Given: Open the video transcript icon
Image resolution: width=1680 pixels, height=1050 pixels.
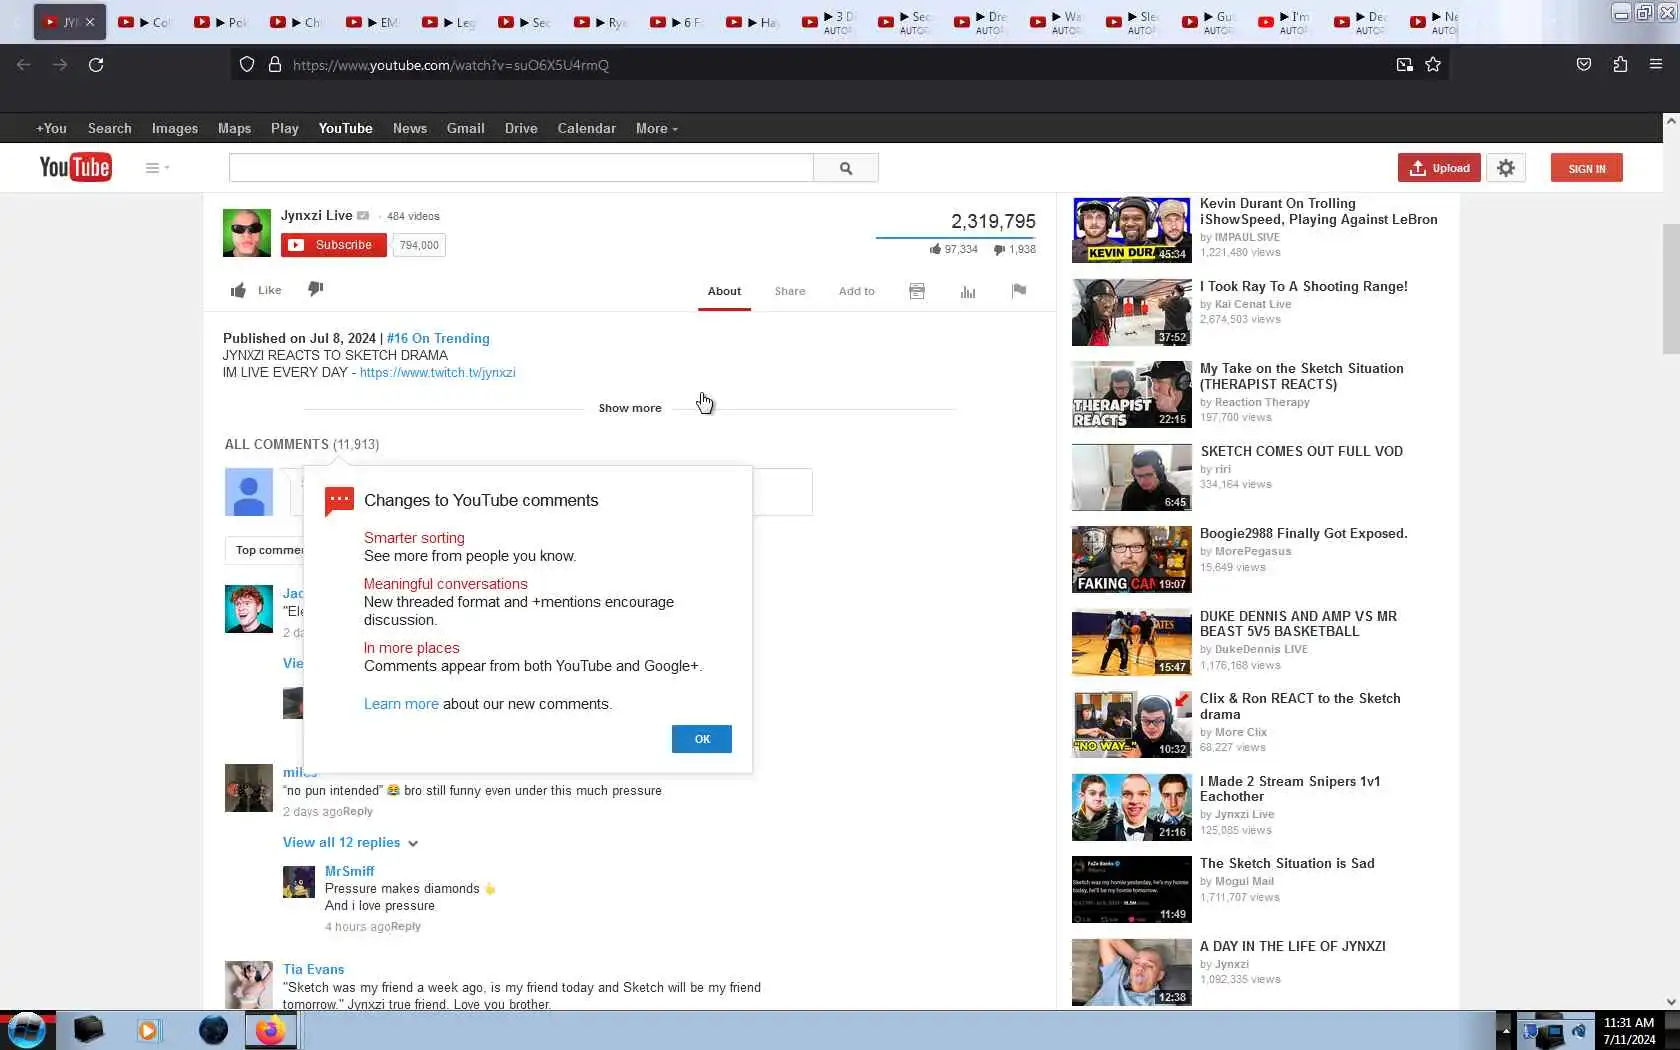Looking at the screenshot, I should 917,291.
